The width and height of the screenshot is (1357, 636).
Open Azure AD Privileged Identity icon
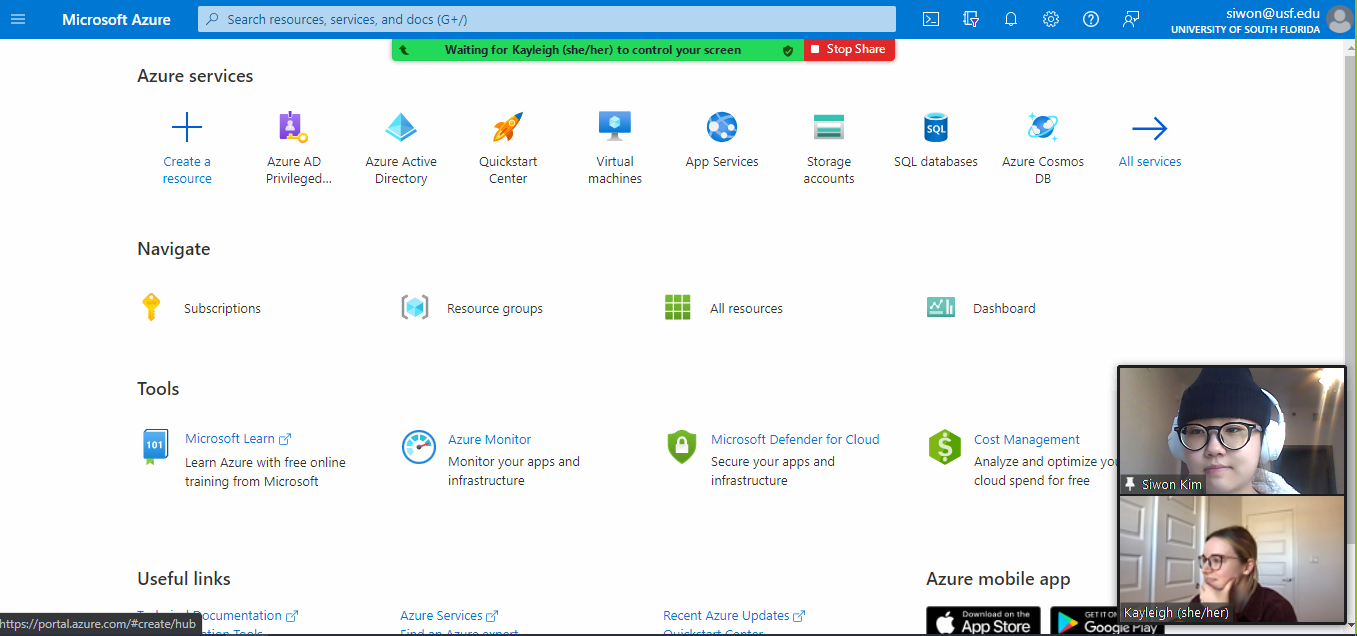click(x=293, y=127)
